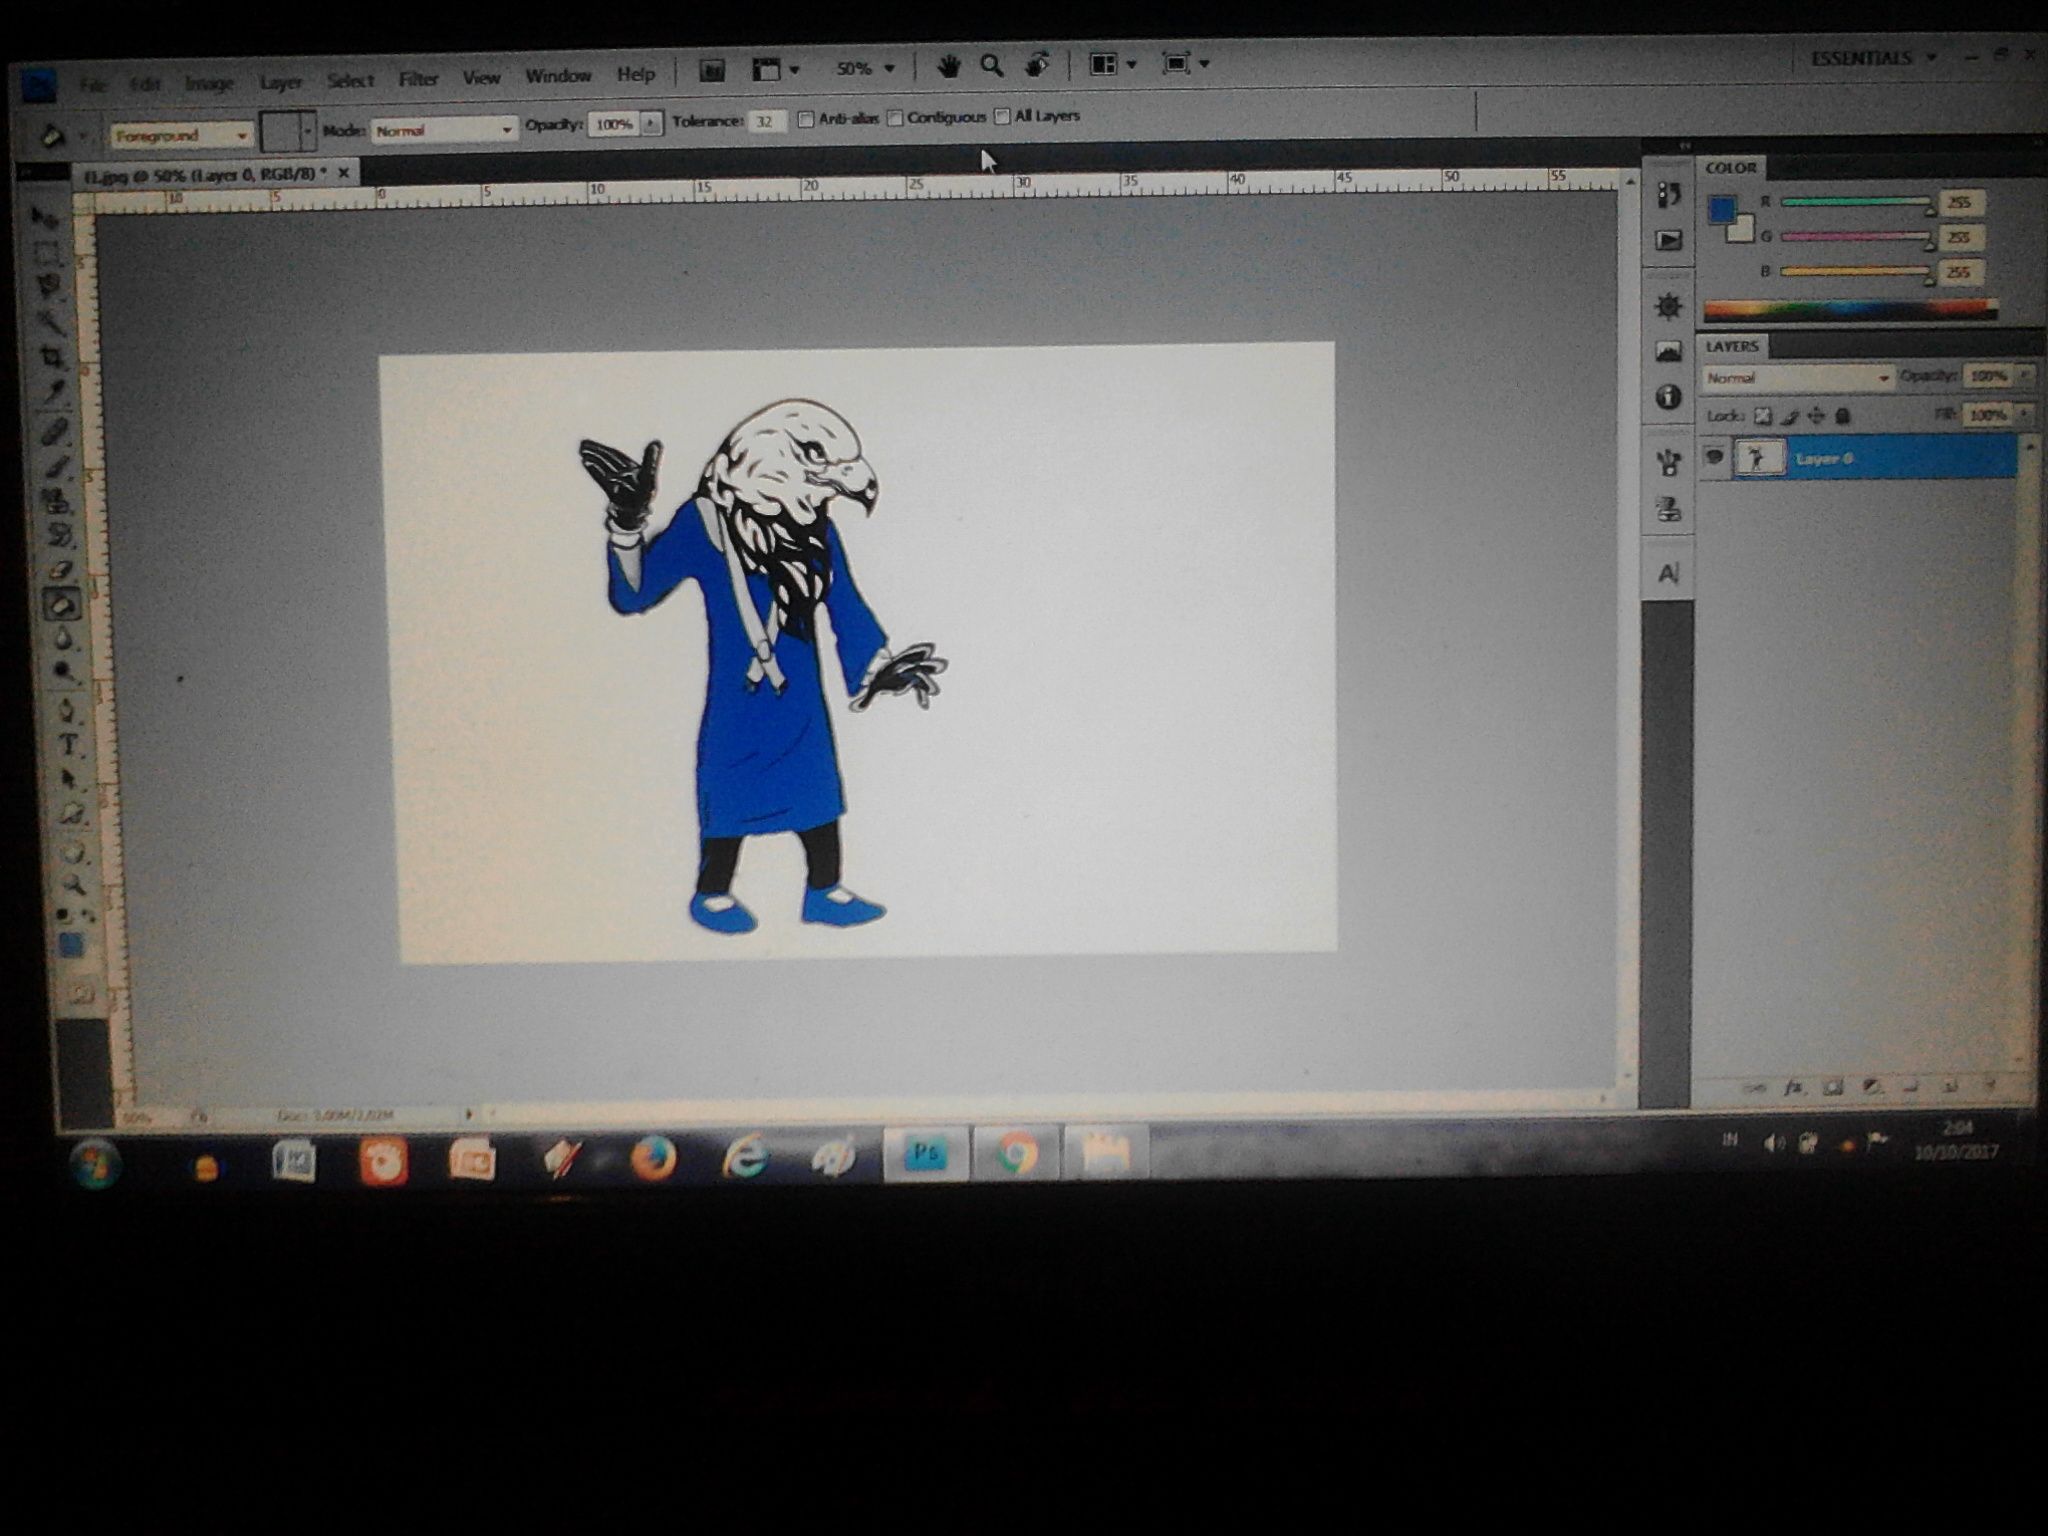Open the Clone Source panel icon
The image size is (2048, 1536).
tap(1668, 509)
